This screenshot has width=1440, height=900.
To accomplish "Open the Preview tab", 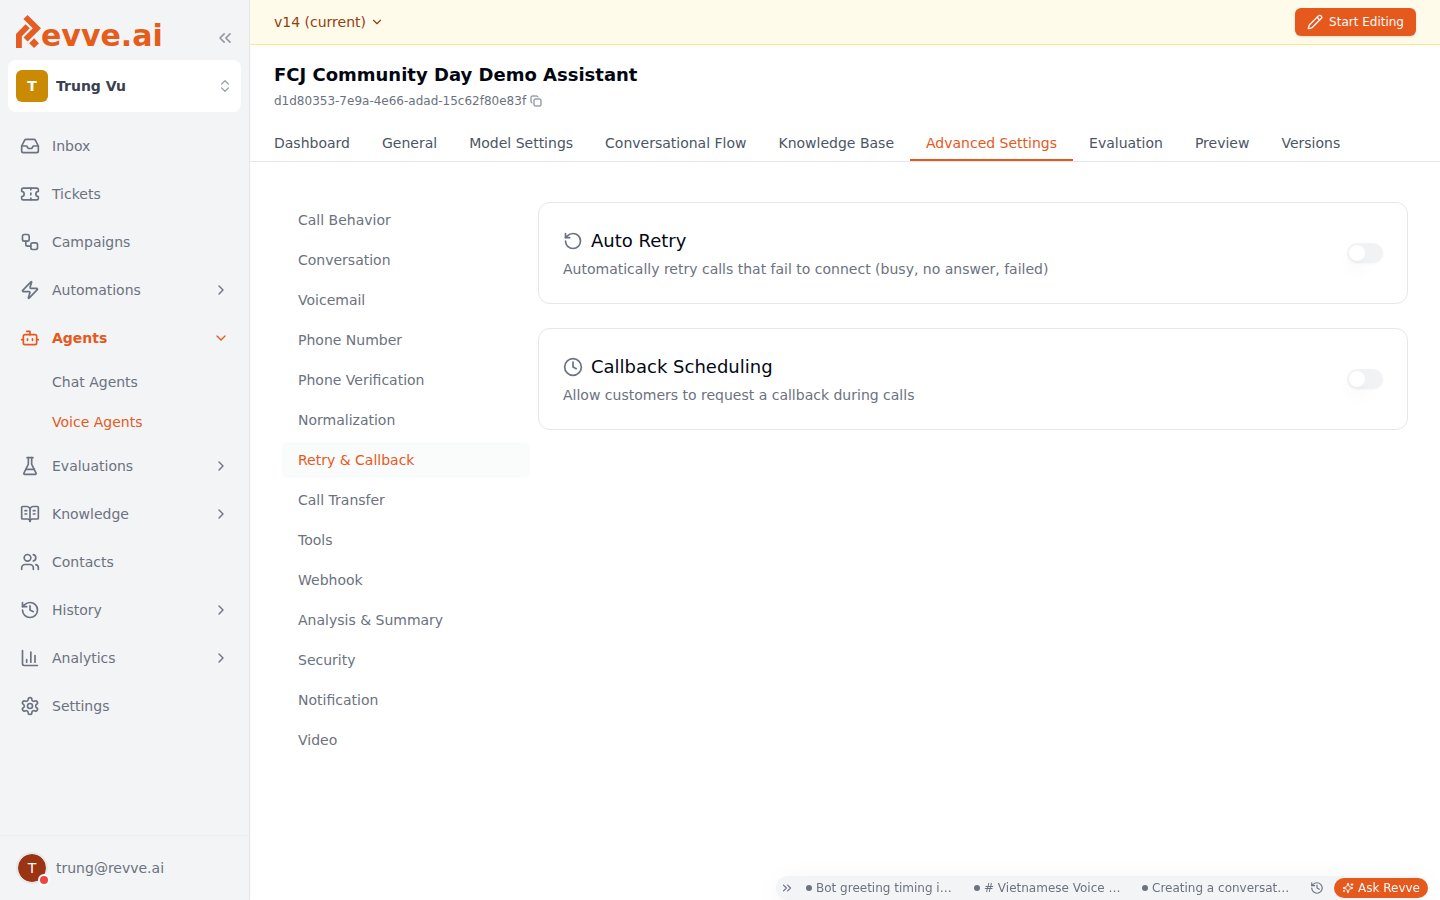I will pos(1222,143).
